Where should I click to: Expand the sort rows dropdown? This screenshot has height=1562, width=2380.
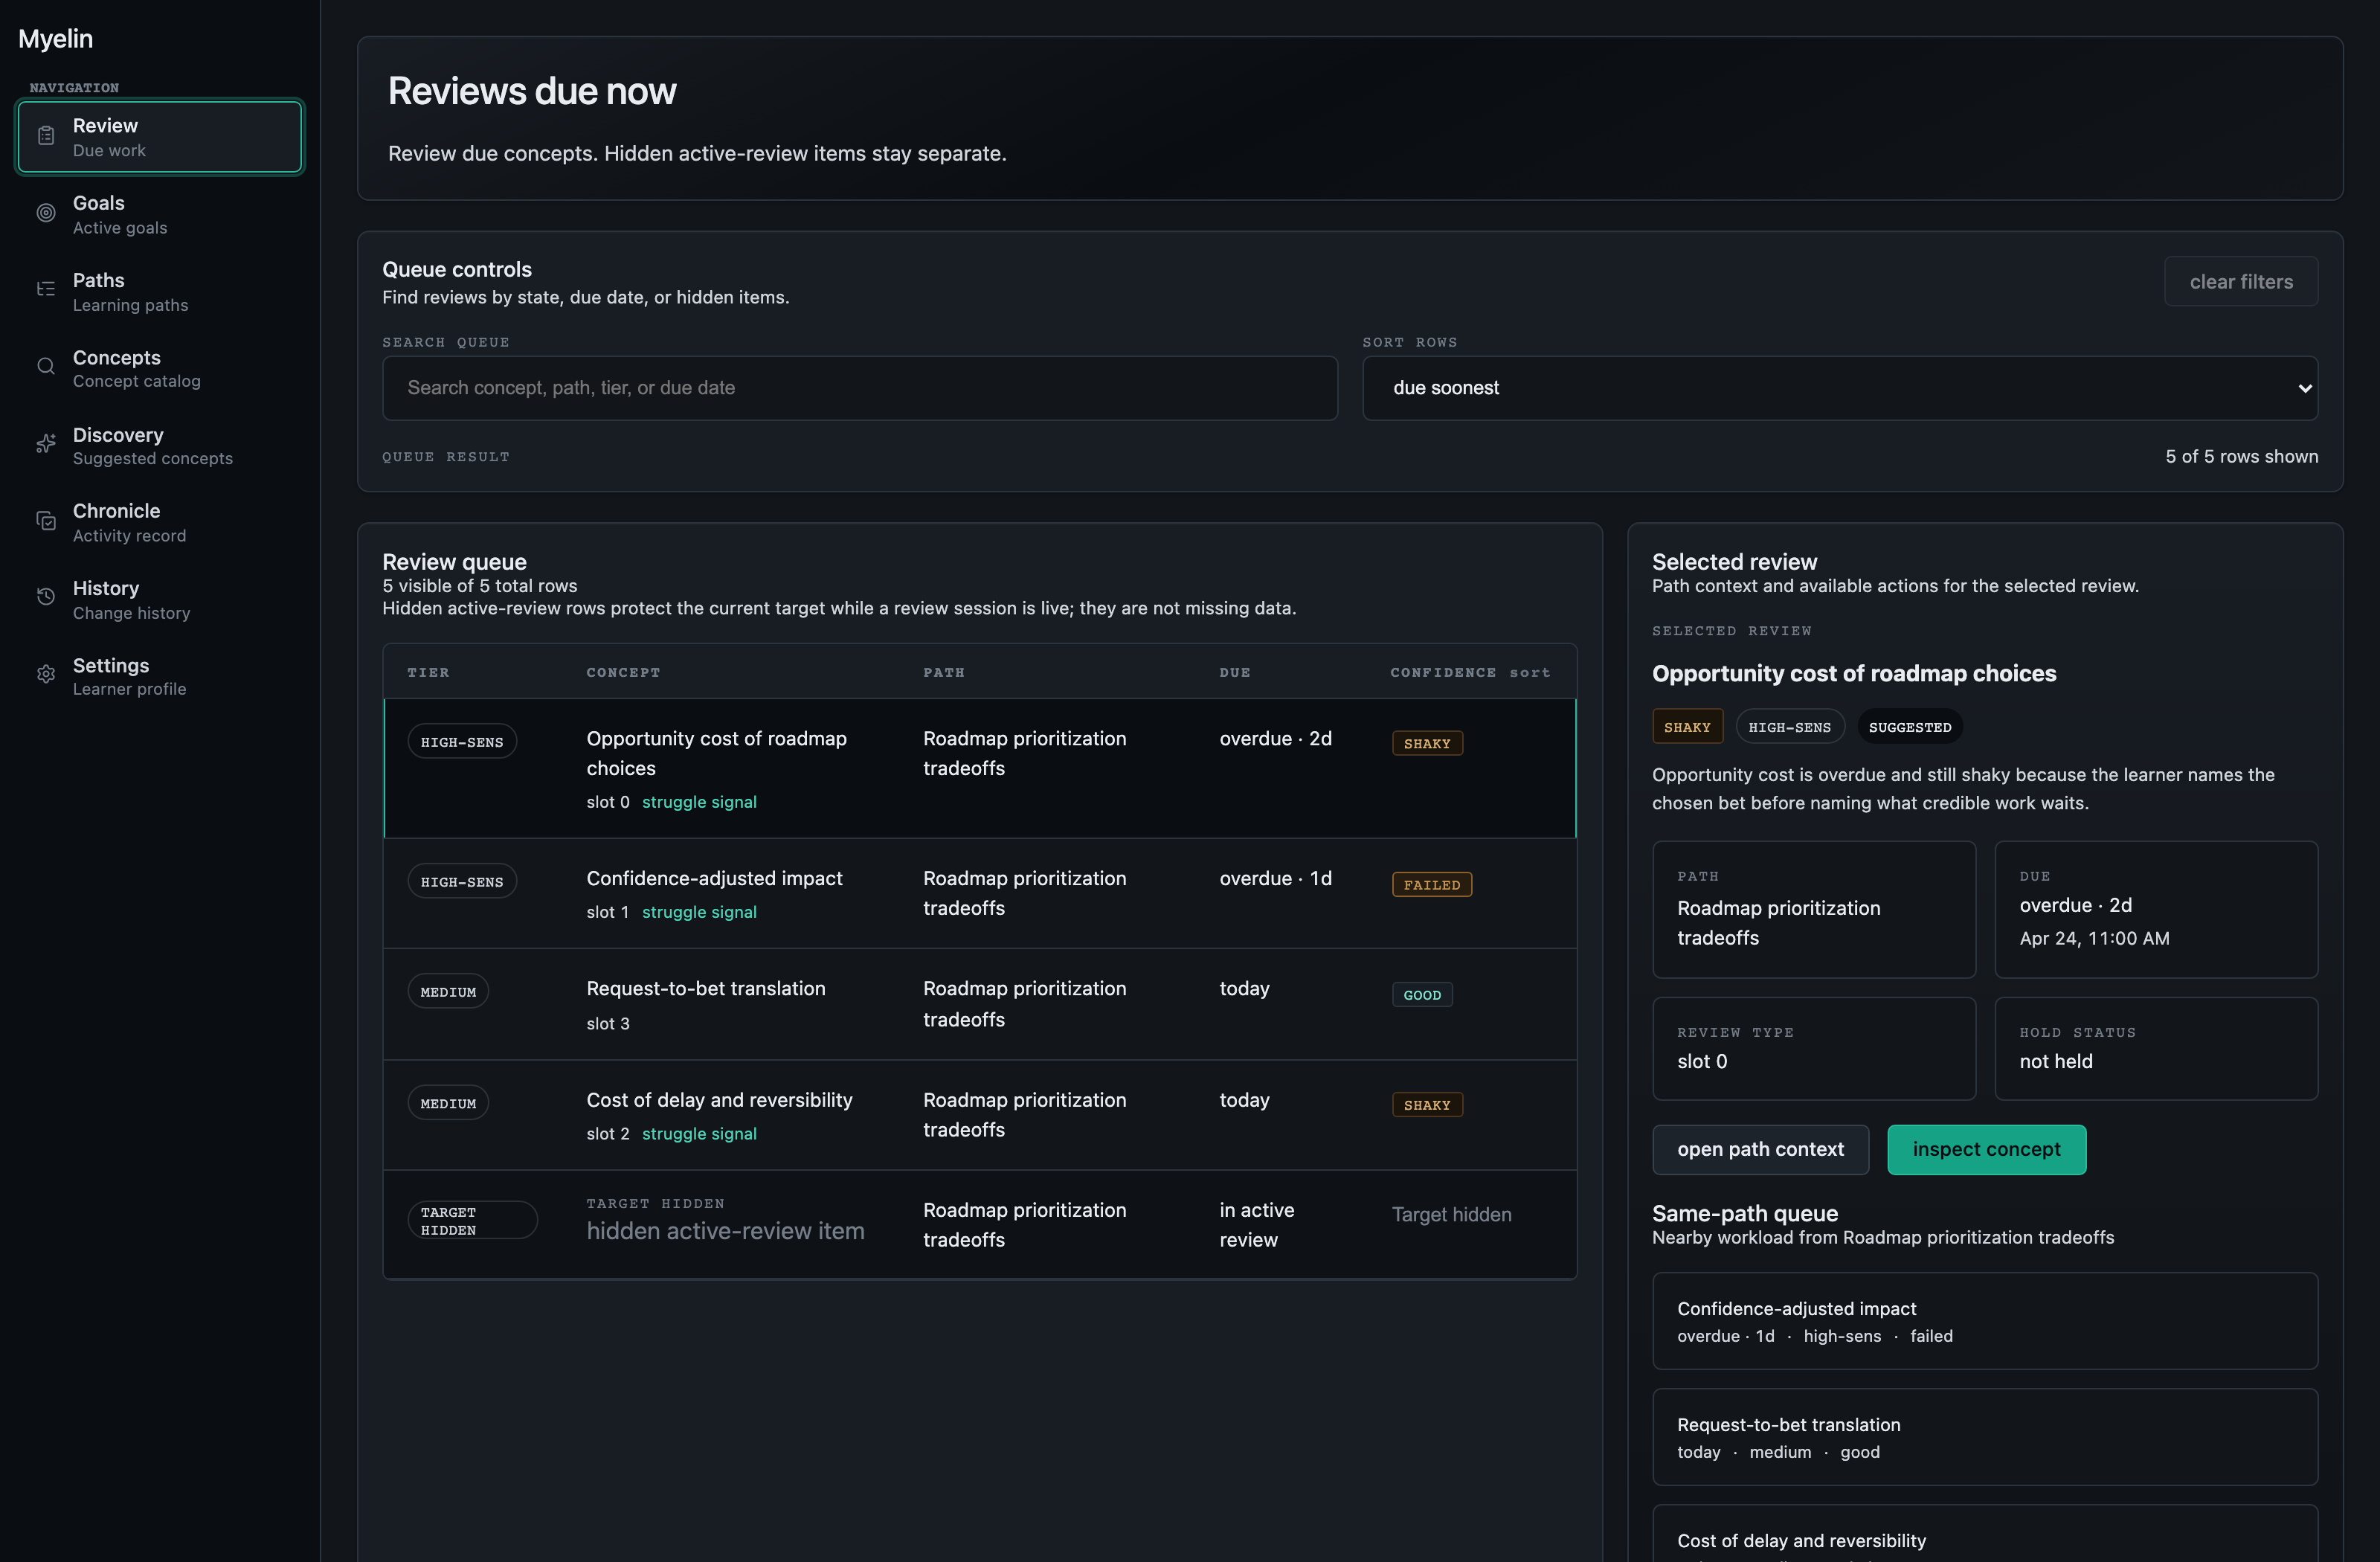1840,388
